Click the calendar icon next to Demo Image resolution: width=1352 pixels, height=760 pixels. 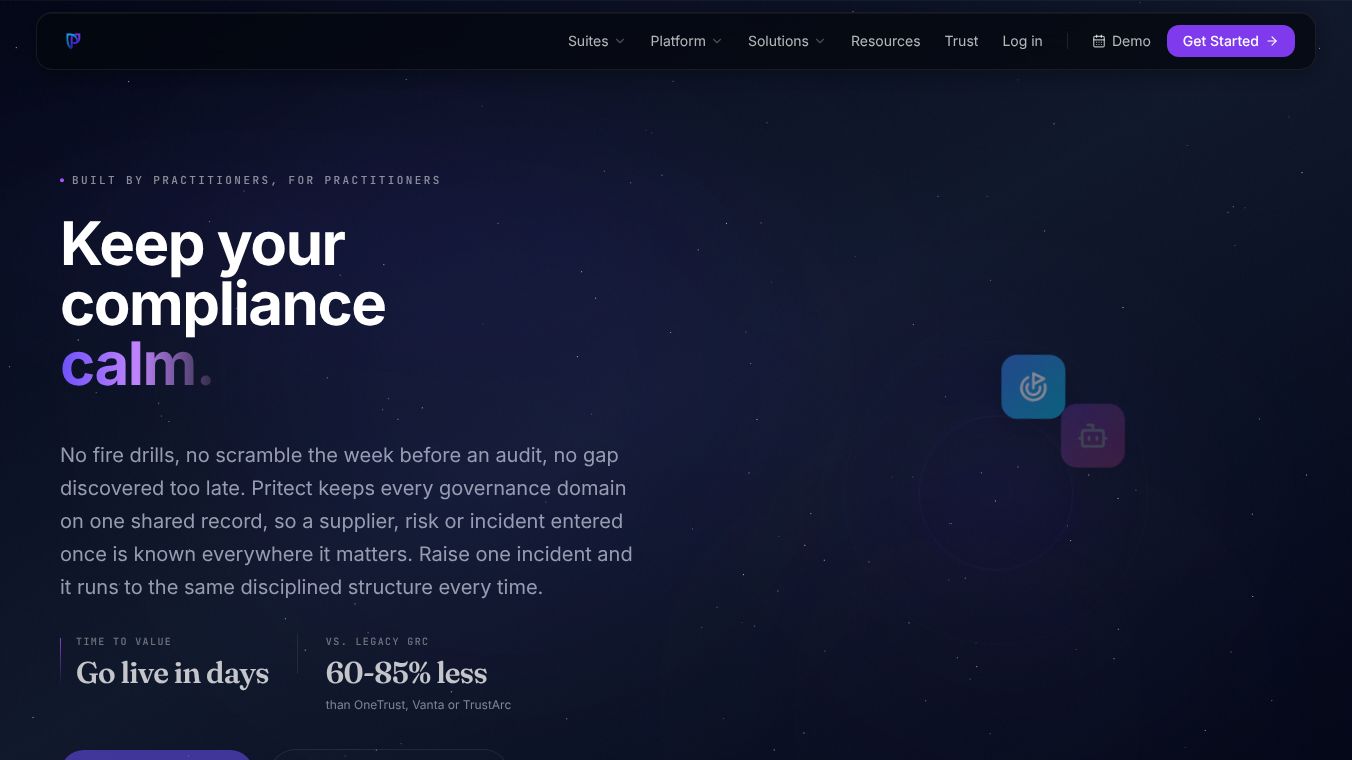(1099, 41)
